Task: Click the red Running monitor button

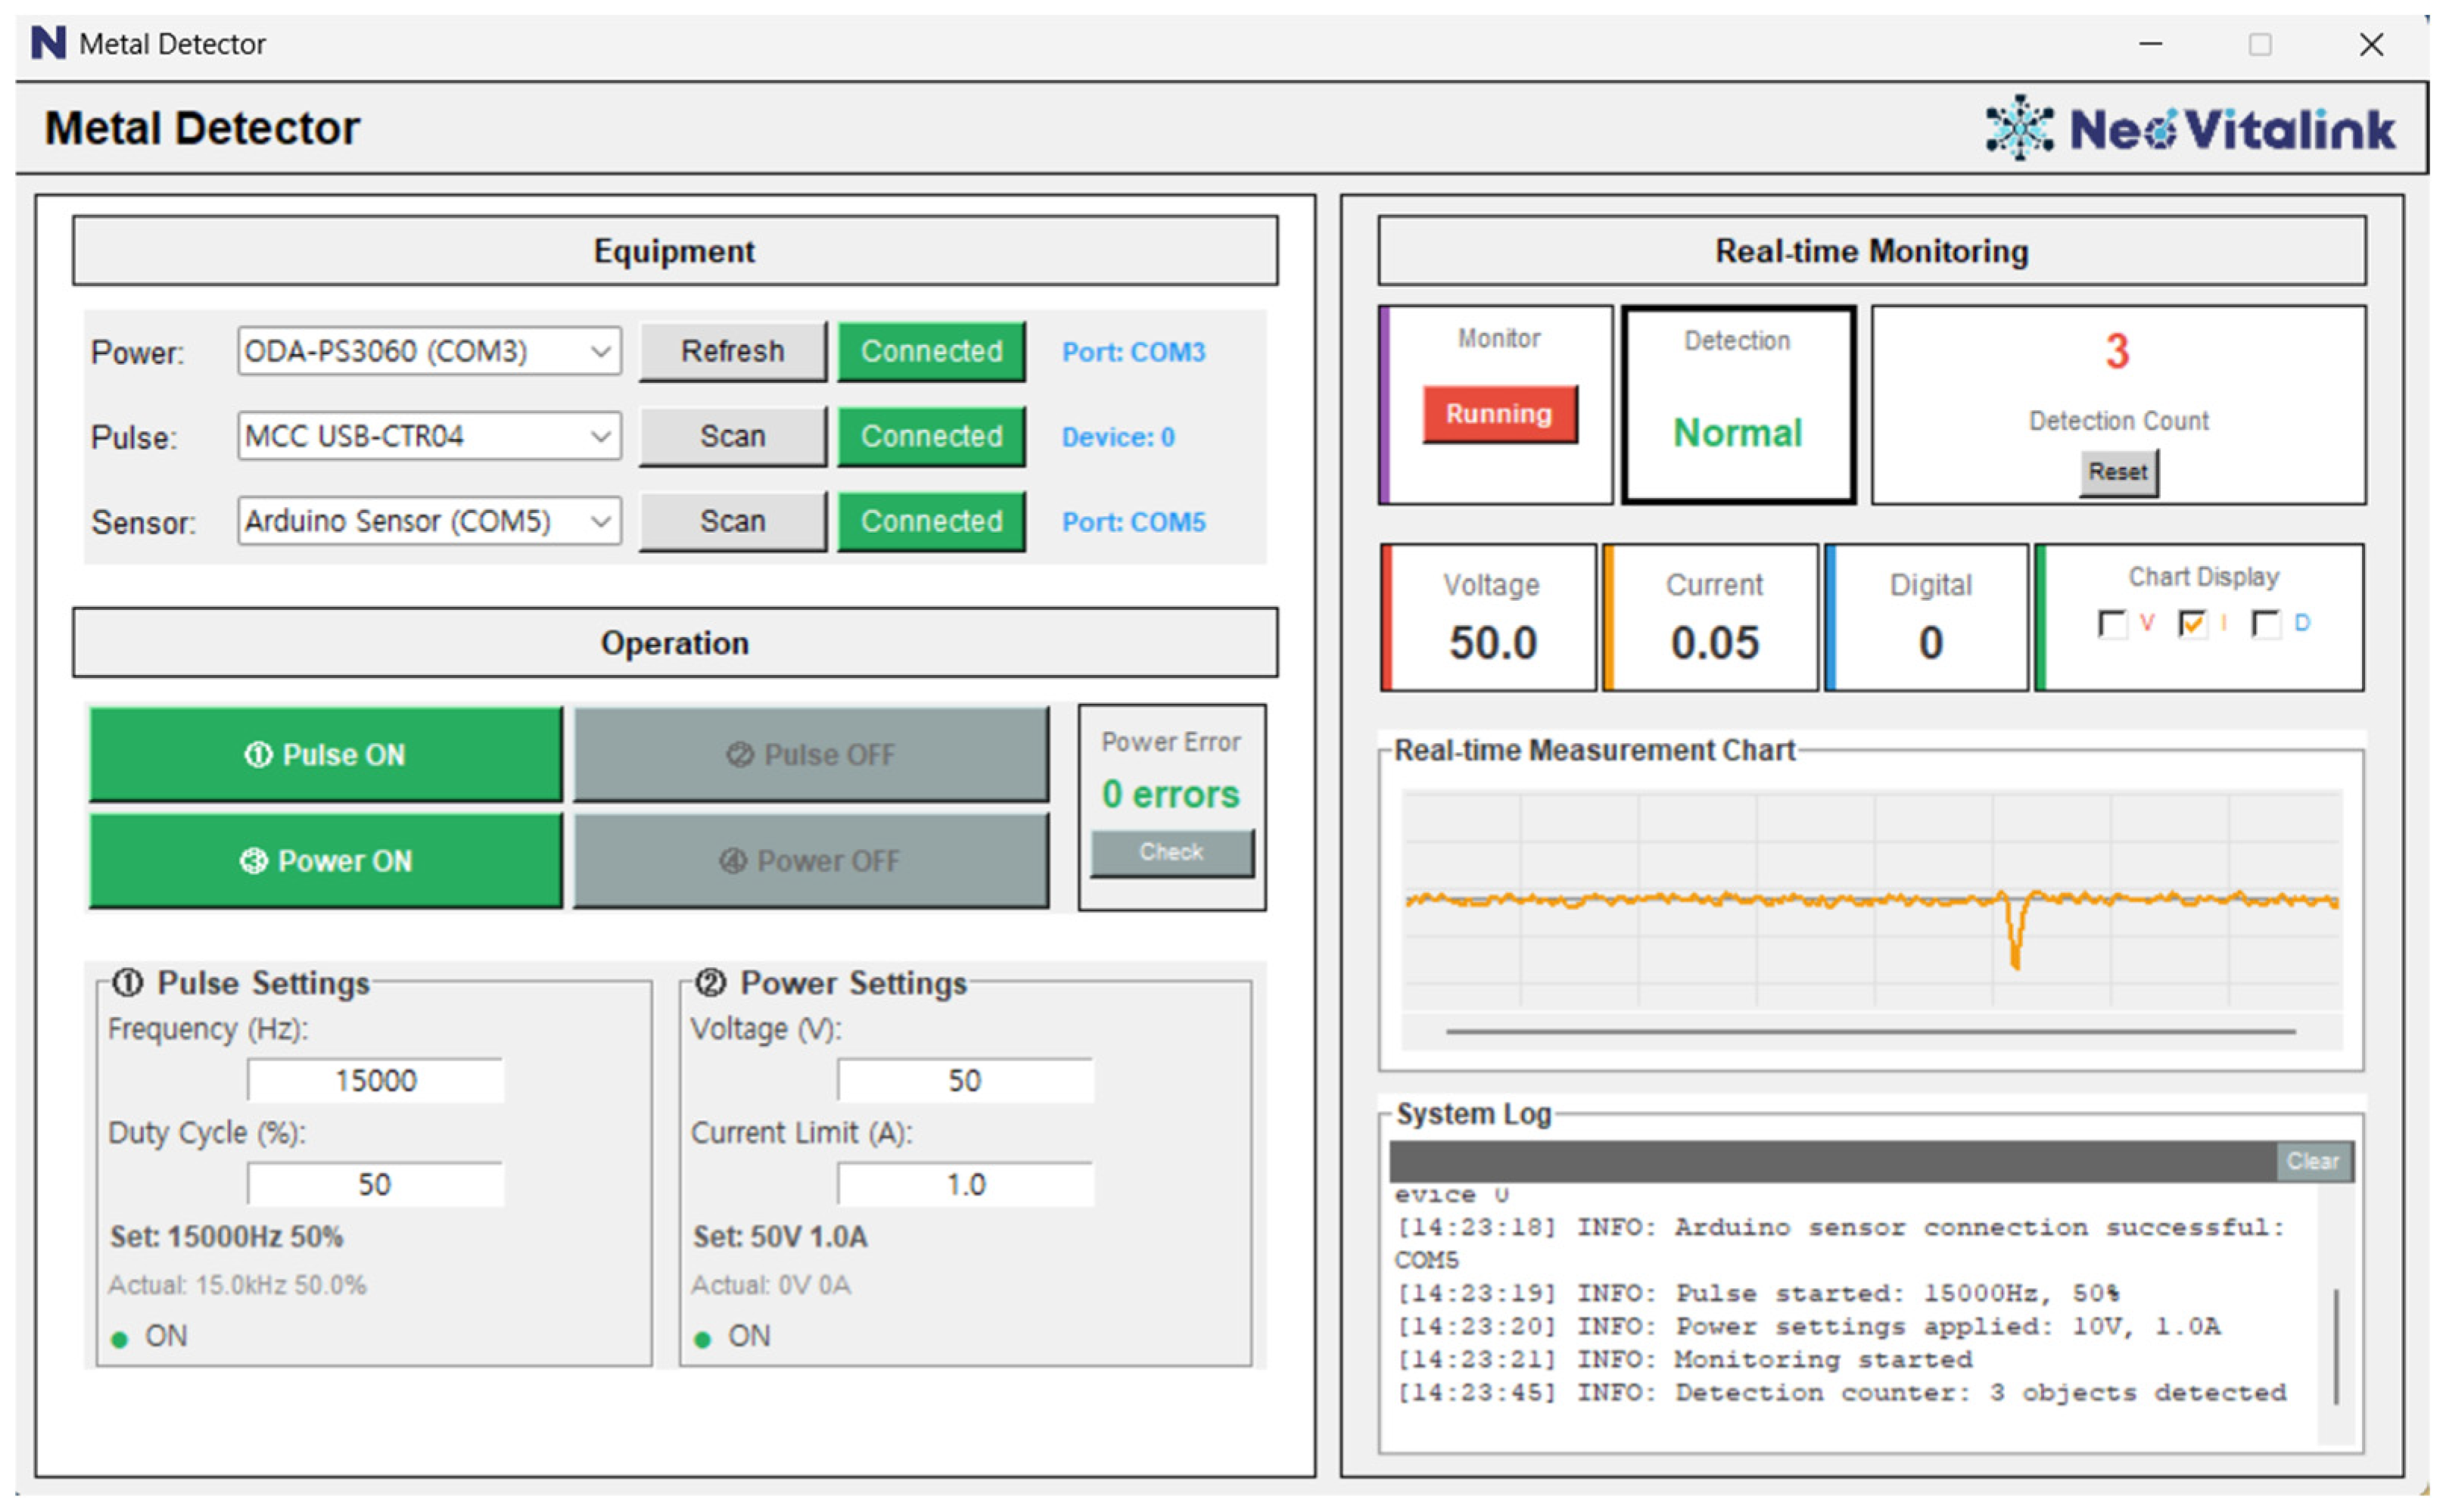Action: coord(1499,413)
